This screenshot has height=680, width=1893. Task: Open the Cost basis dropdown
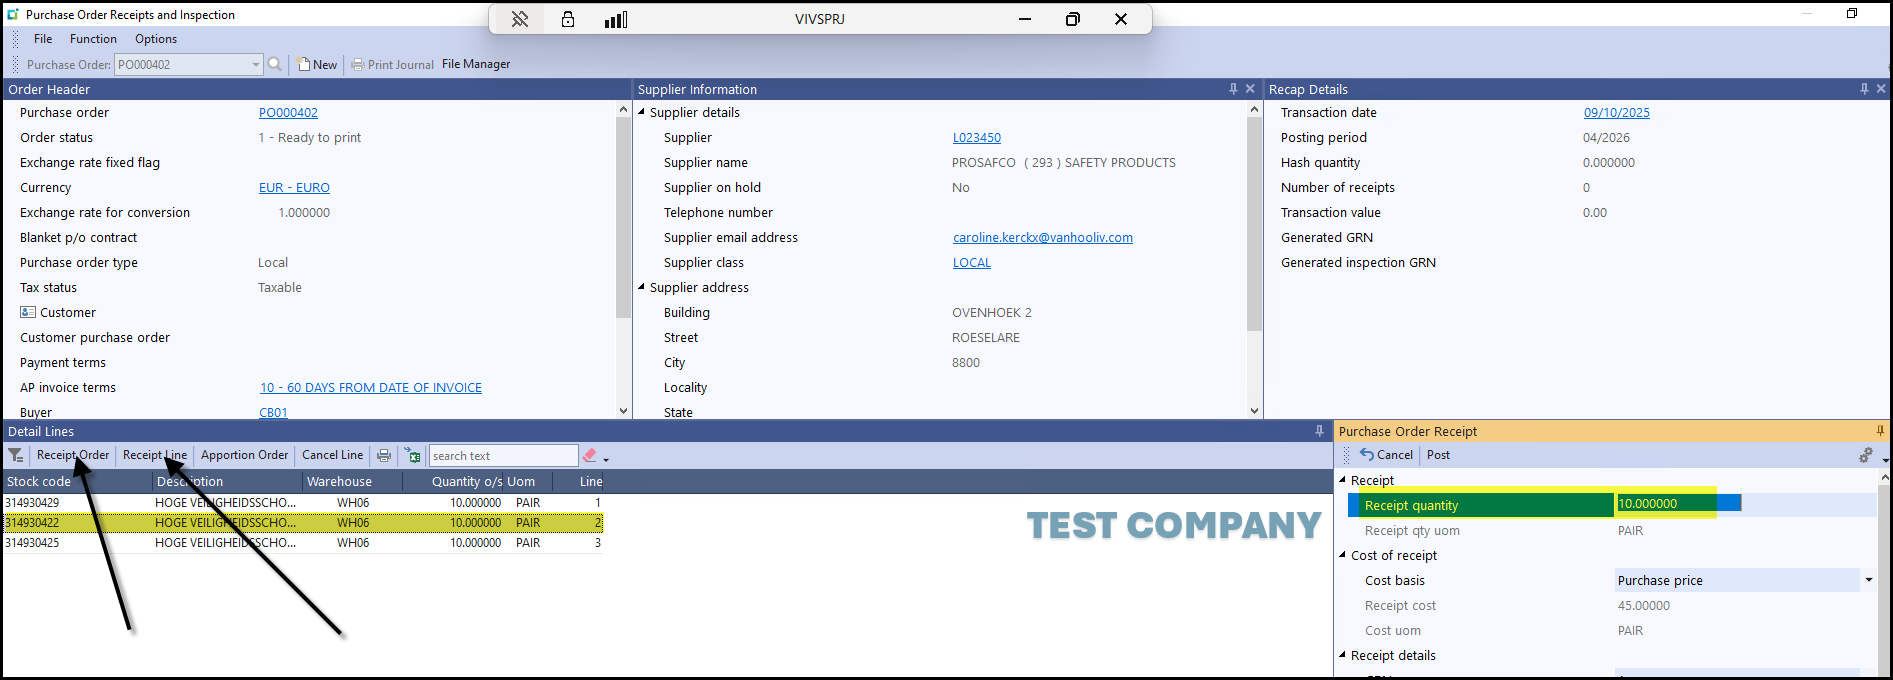1868,580
